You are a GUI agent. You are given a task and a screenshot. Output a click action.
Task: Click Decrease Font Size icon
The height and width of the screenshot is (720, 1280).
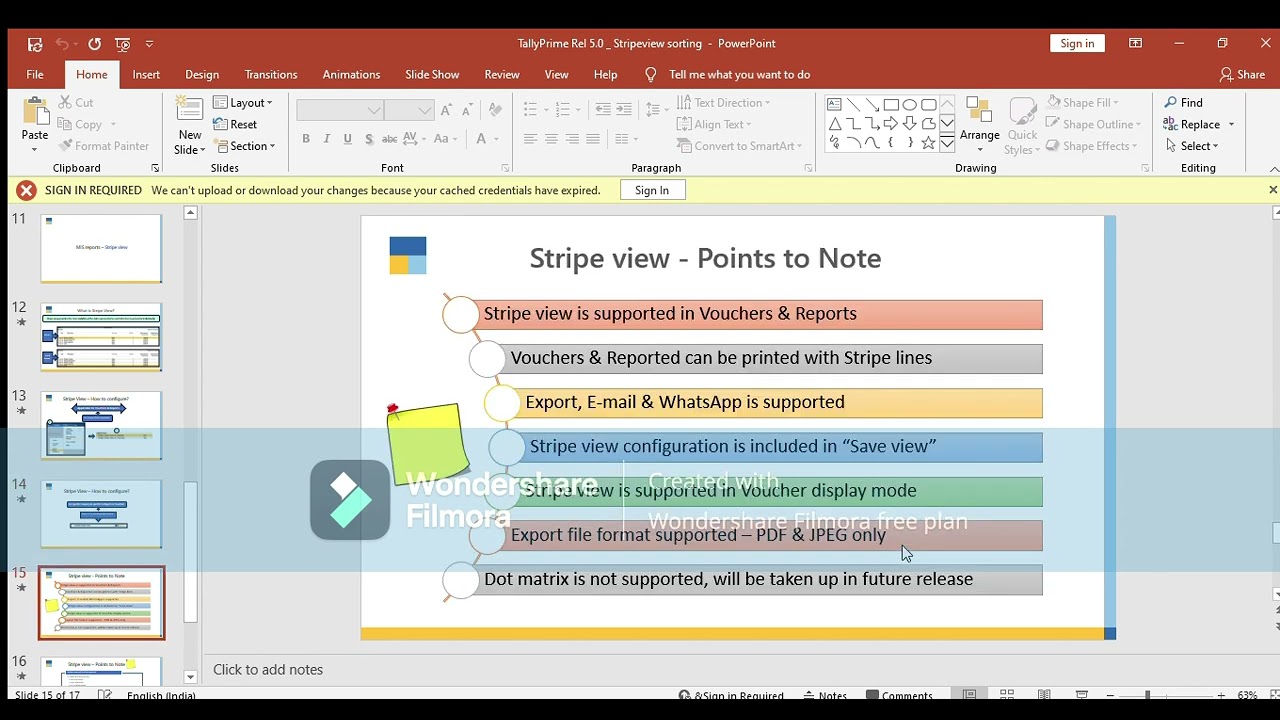coord(467,110)
